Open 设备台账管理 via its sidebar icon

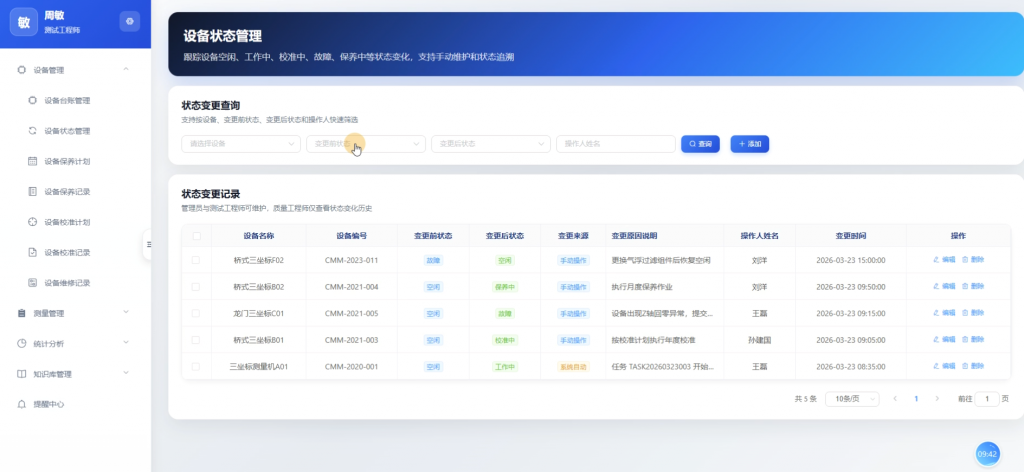coord(33,101)
